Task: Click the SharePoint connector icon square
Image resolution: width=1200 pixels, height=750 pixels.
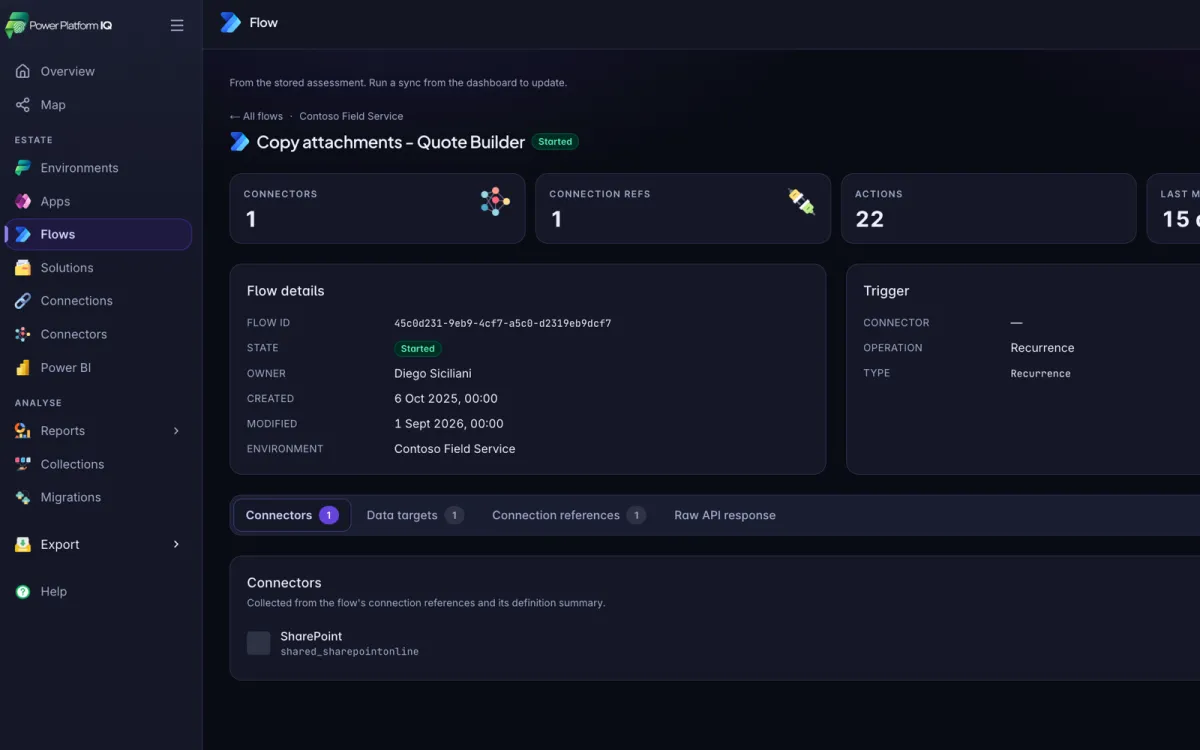Action: (259, 643)
